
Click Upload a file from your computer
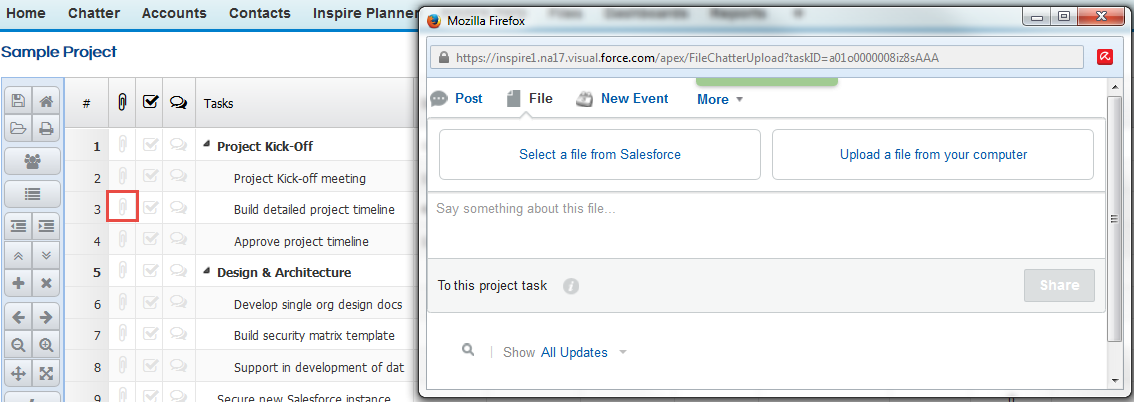click(x=933, y=154)
